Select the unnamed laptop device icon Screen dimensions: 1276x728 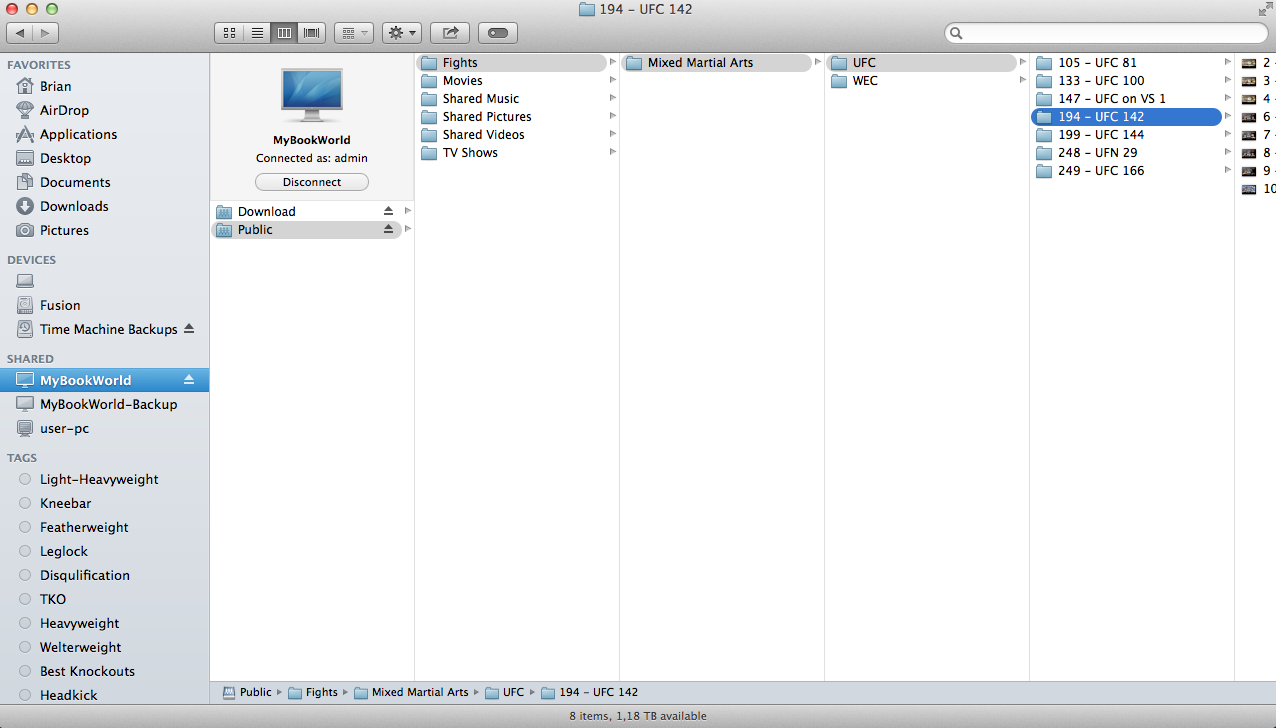coord(25,281)
